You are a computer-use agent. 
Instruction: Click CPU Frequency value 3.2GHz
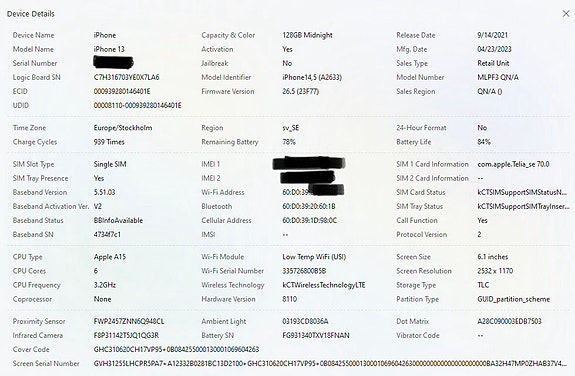pos(105,285)
